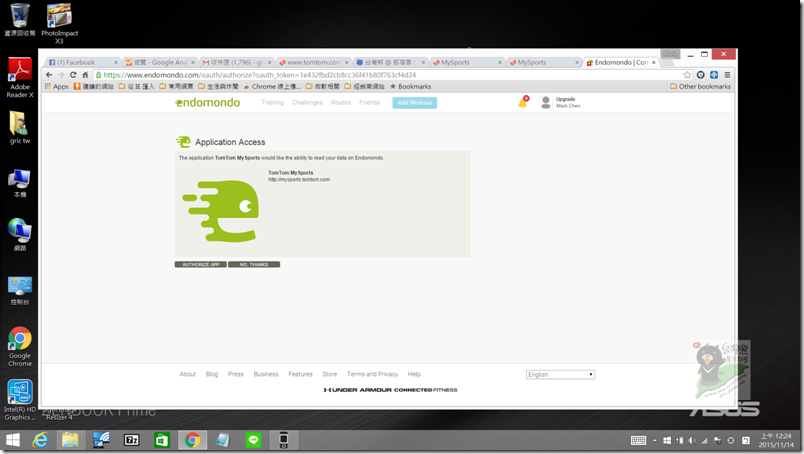Screen dimensions: 804x454
Task: Click the Upgrade link
Action: tap(565, 99)
